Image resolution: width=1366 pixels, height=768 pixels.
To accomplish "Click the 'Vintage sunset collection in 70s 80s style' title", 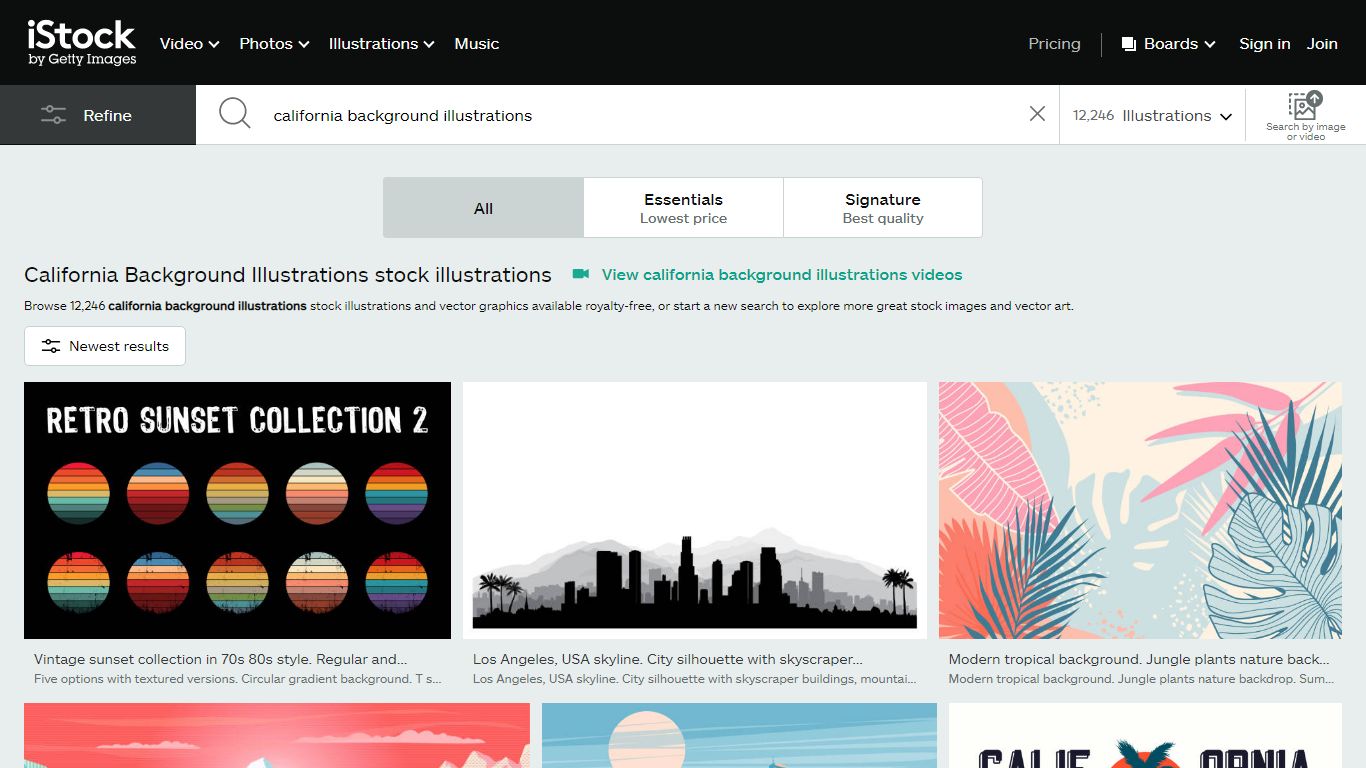I will 221,660.
